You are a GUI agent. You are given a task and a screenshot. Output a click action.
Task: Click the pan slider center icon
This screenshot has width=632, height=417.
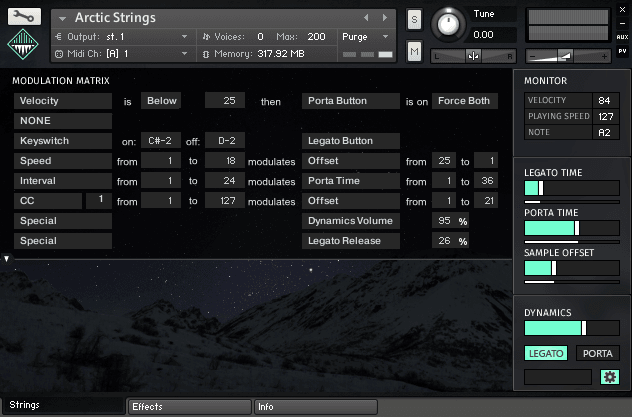click(473, 56)
